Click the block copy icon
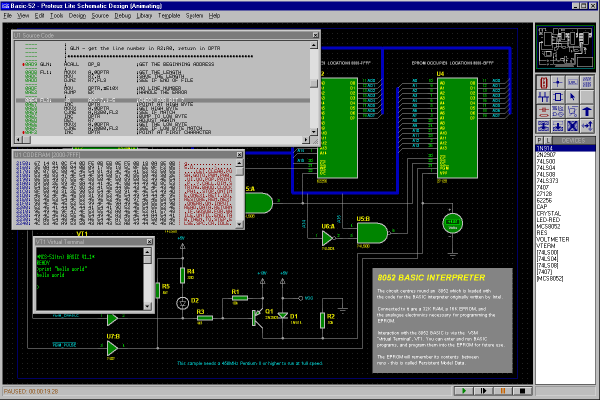 point(543,126)
